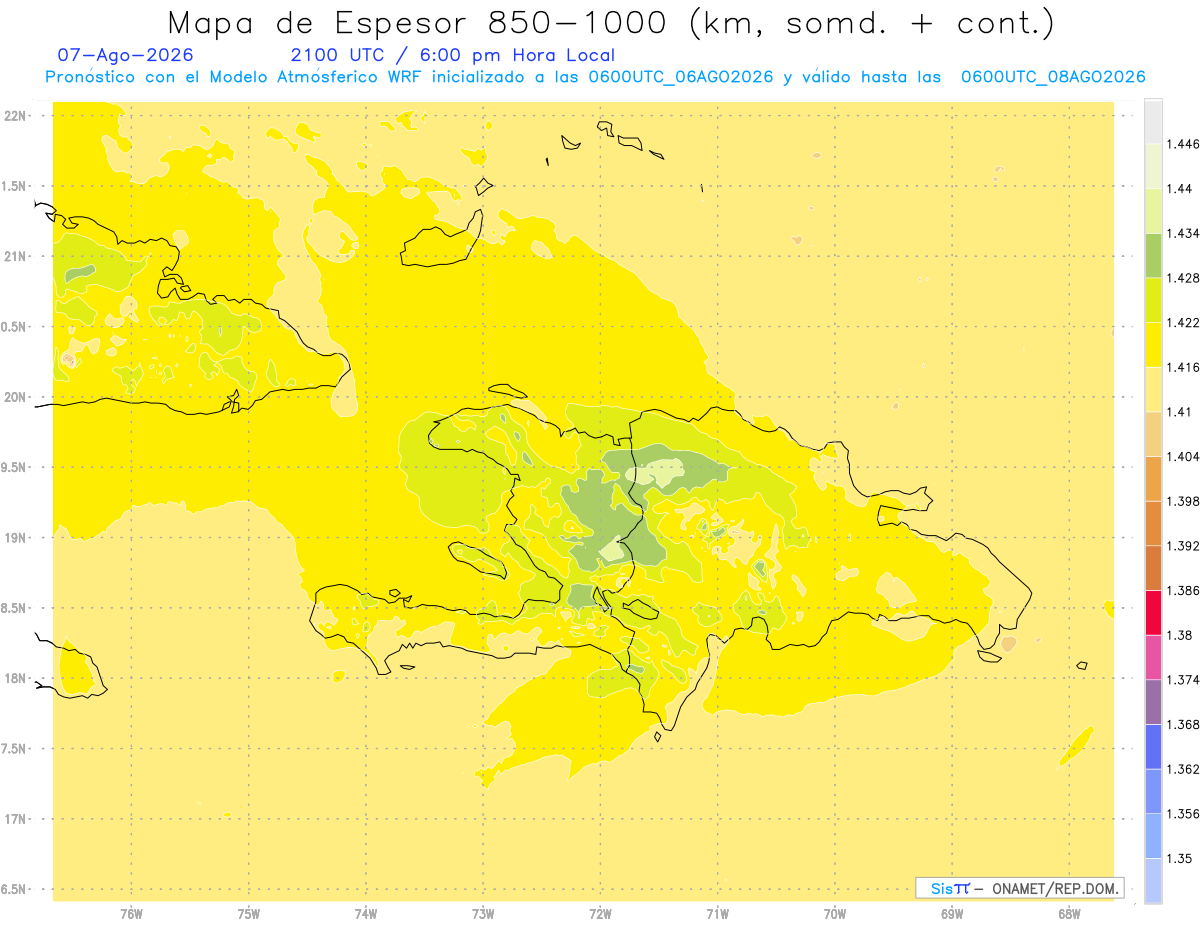The height and width of the screenshot is (927, 1200).
Task: Click the 21N latitude axis label
Action: (16, 256)
